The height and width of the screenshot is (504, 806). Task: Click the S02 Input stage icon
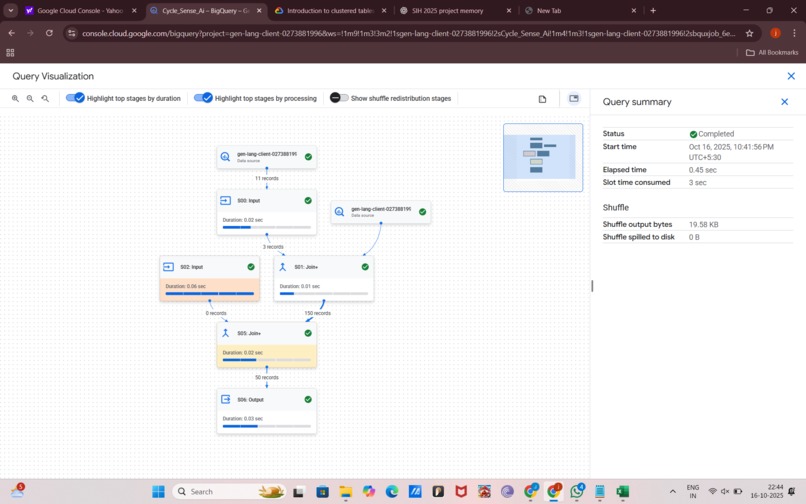coord(168,267)
